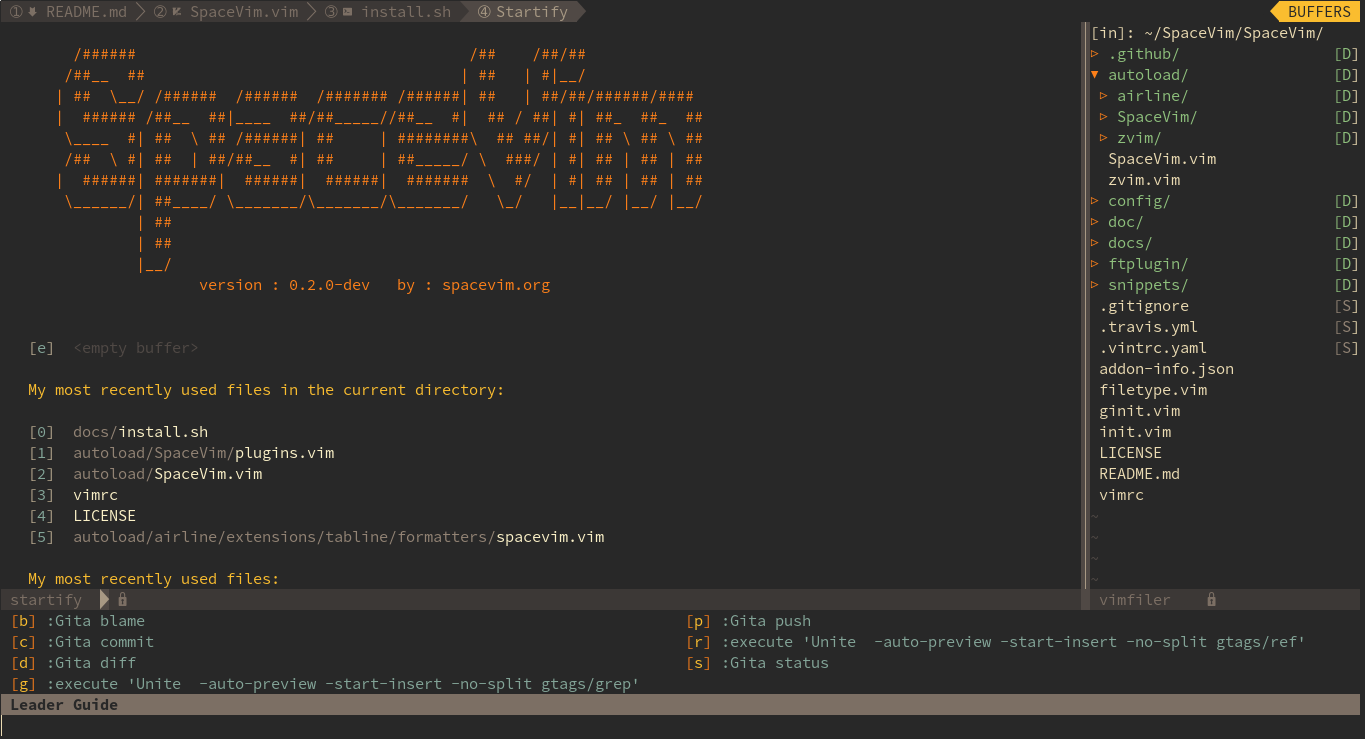This screenshot has height=739, width=1365.
Task: Click the file icon on README.md tab
Action: point(32,12)
